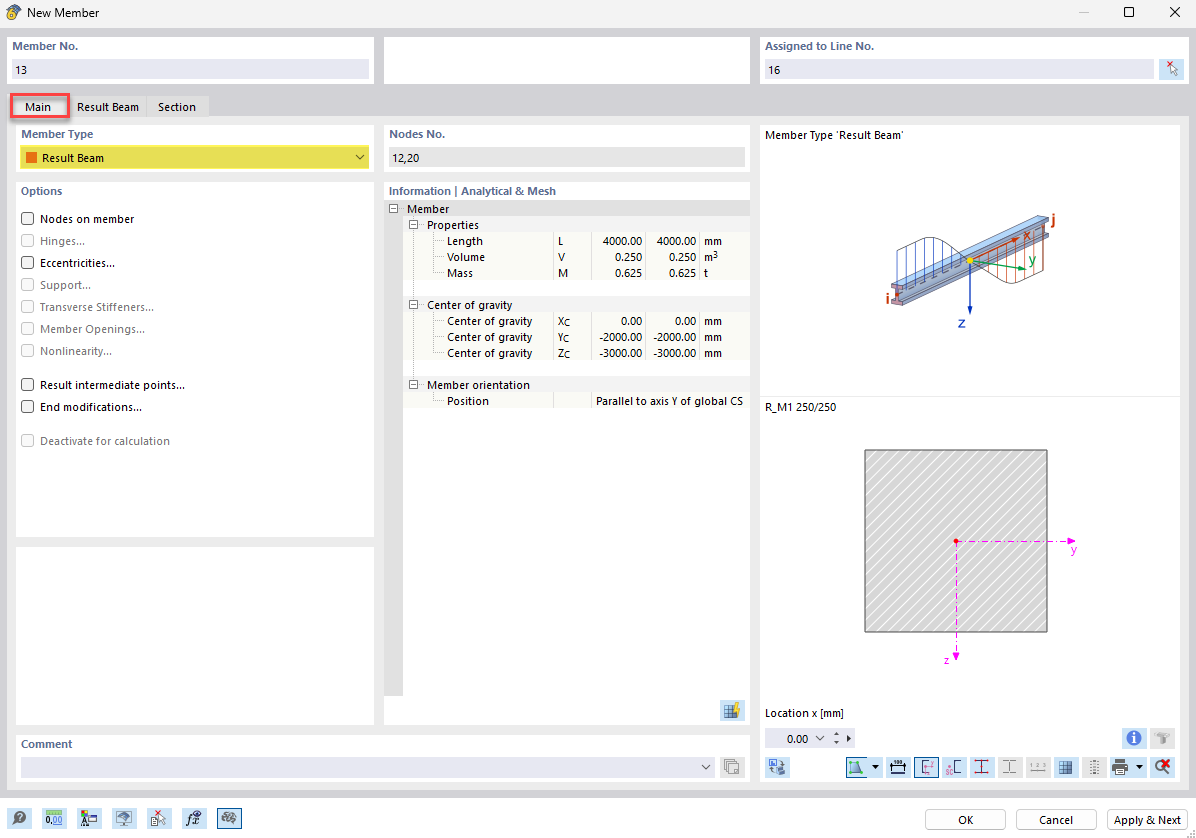Open the section info icon
This screenshot has width=1196, height=838.
1133,738
